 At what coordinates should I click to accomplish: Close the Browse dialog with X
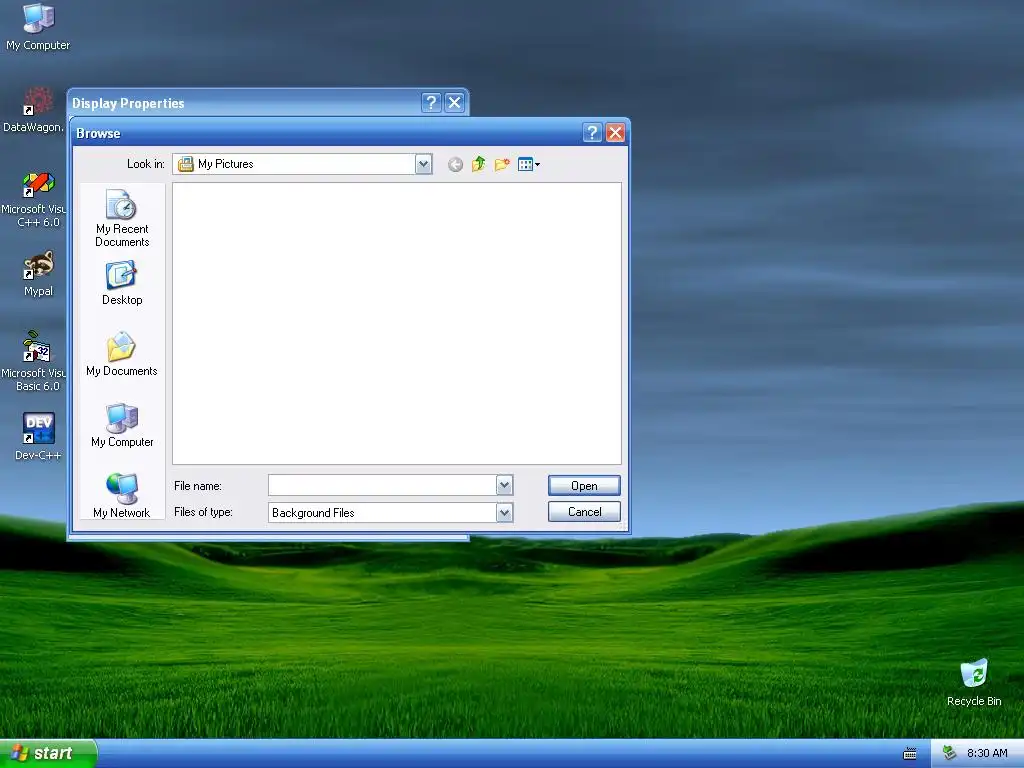[615, 133]
